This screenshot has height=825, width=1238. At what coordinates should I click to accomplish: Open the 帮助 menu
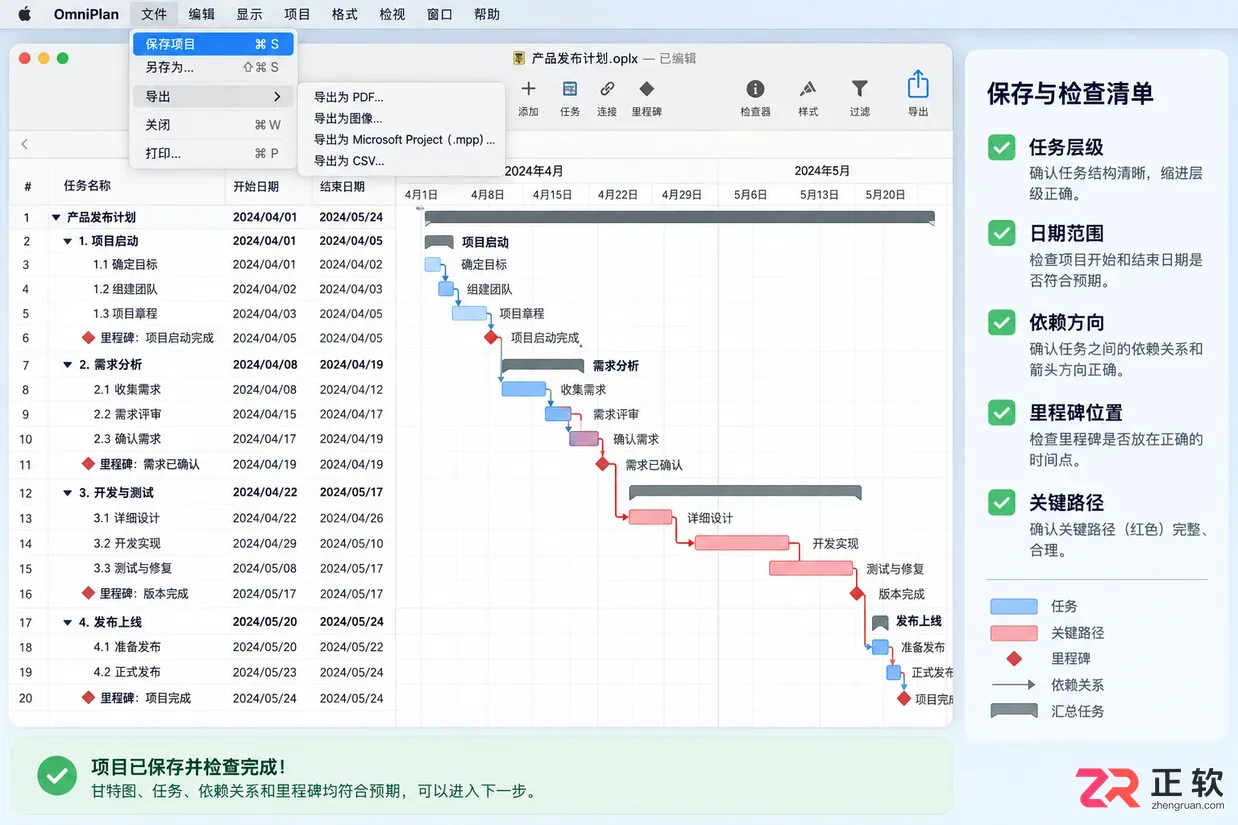coord(487,14)
